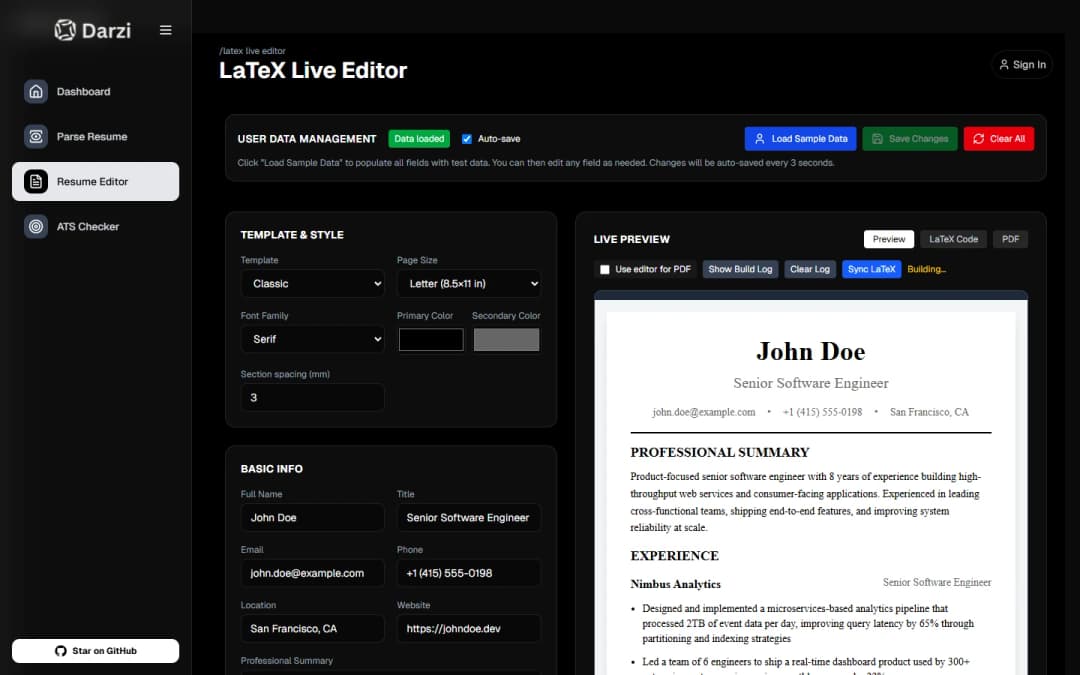Click the Phone input field
This screenshot has width=1080, height=675.
[468, 573]
